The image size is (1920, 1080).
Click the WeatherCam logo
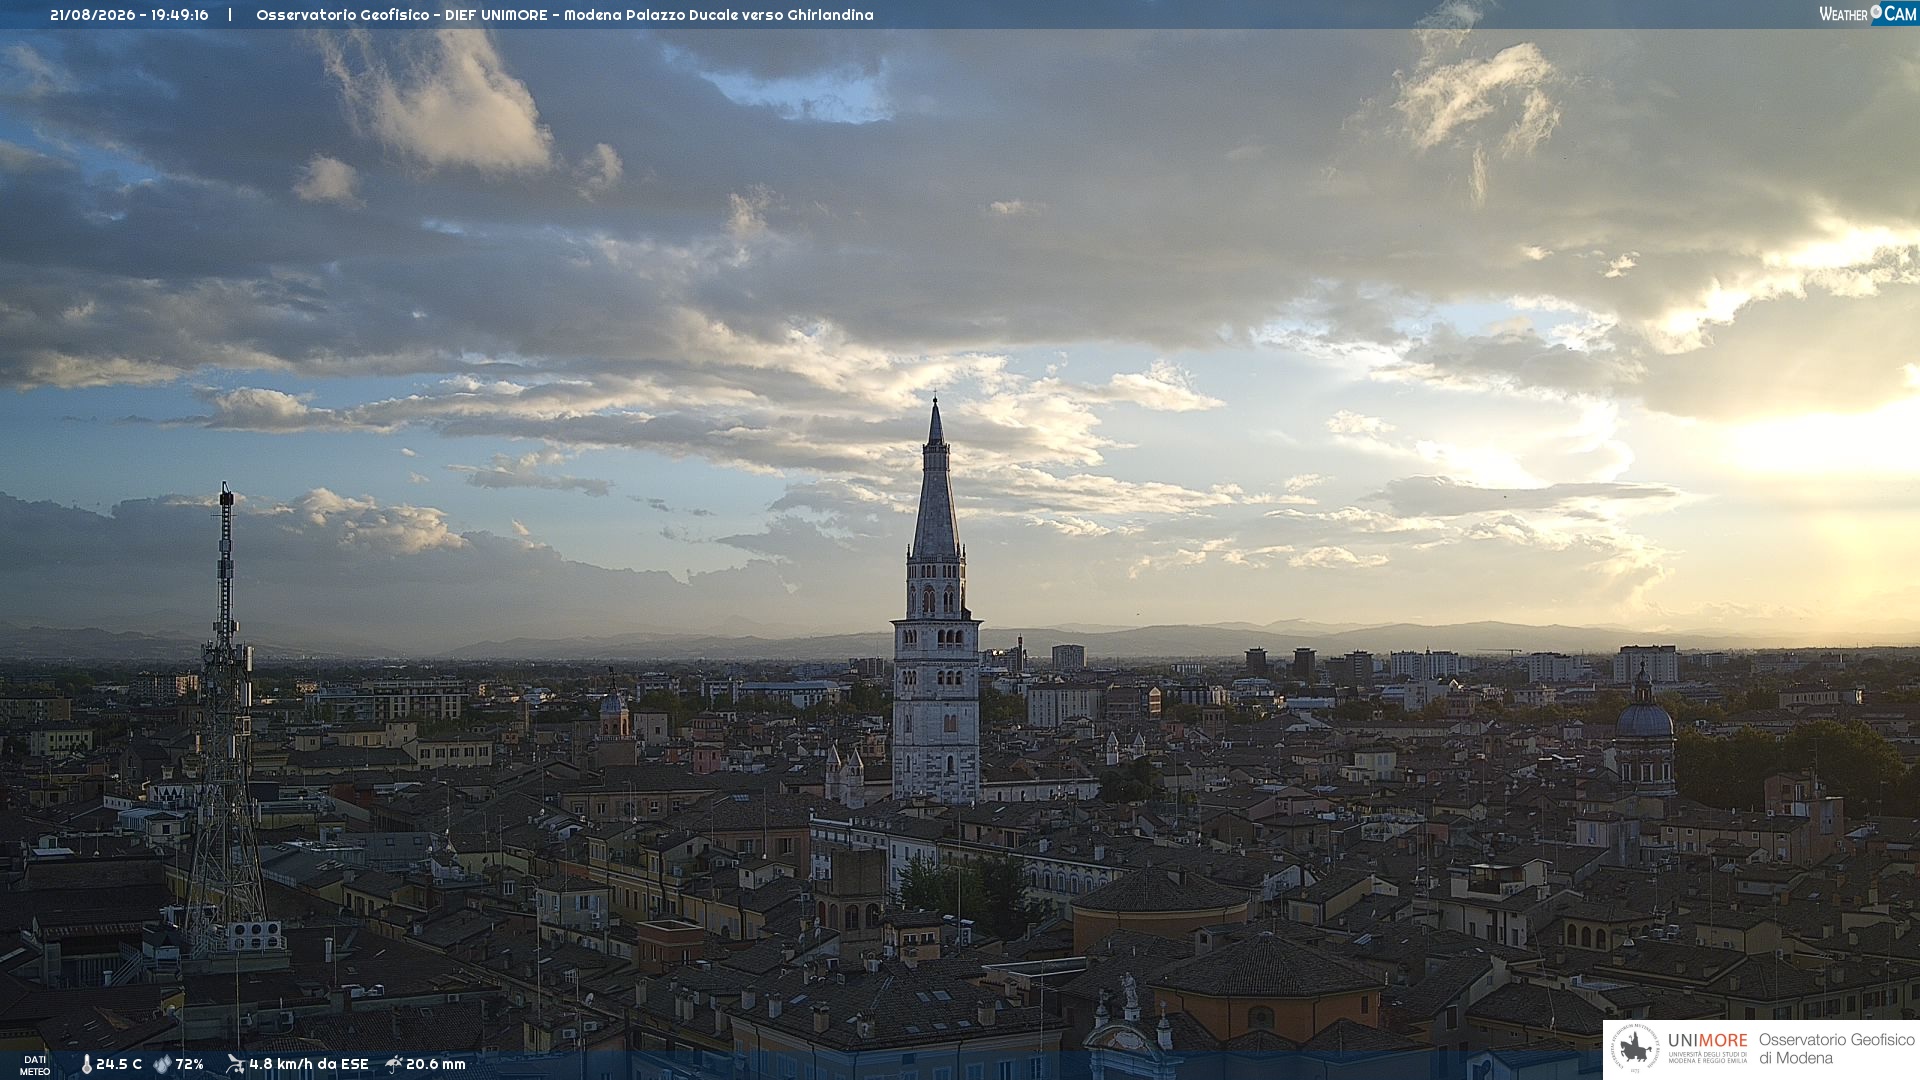[1867, 13]
